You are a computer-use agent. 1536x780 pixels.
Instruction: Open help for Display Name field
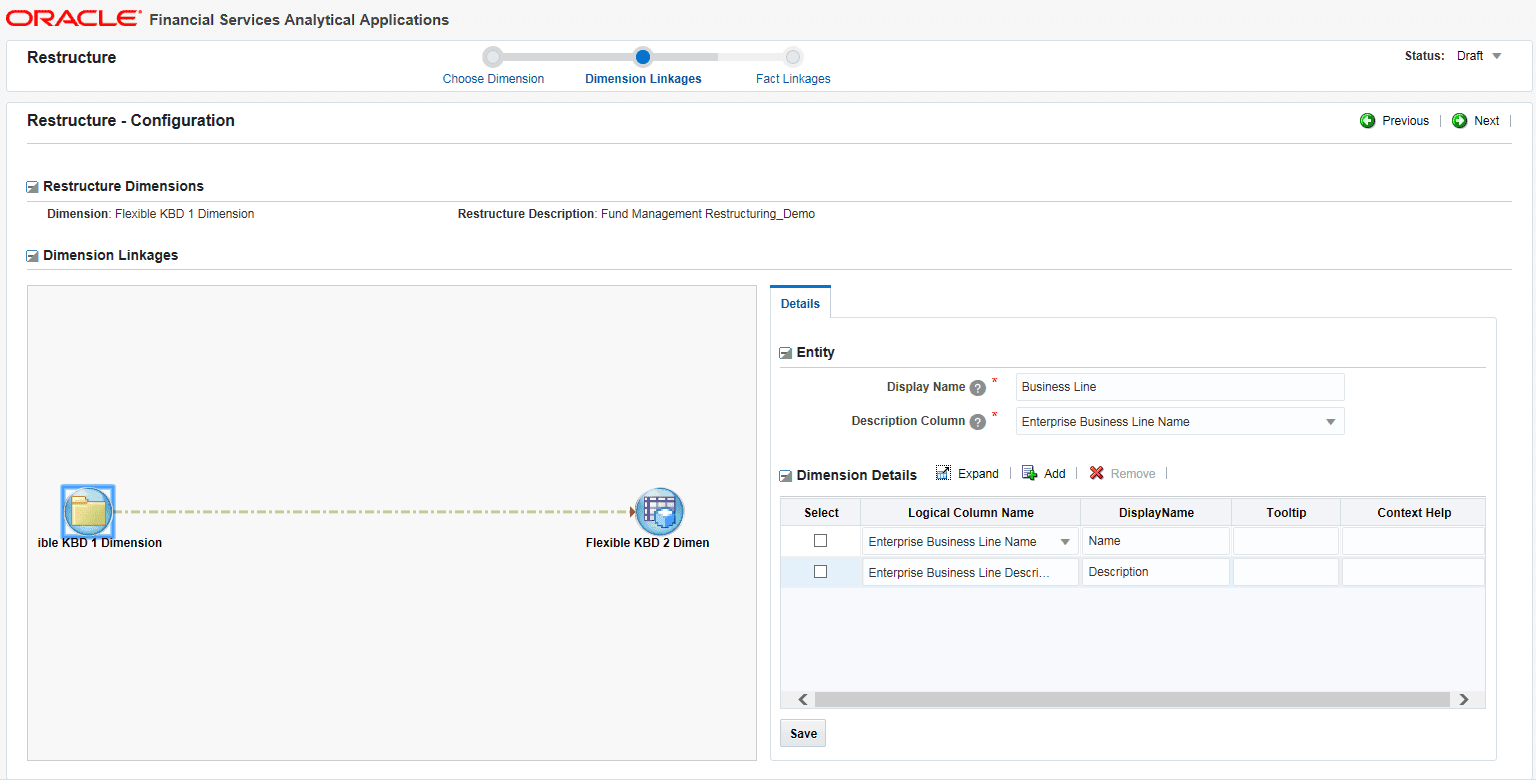point(978,388)
